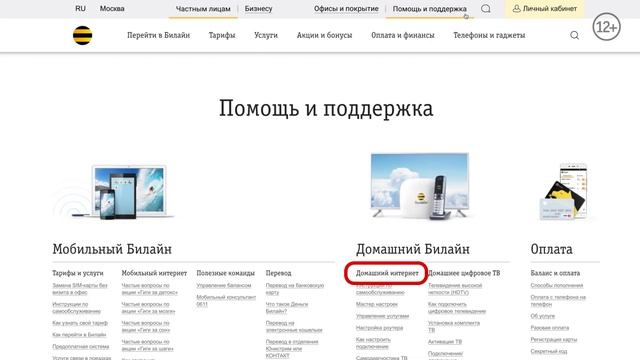Open Офисы и покрытие

click(x=346, y=9)
